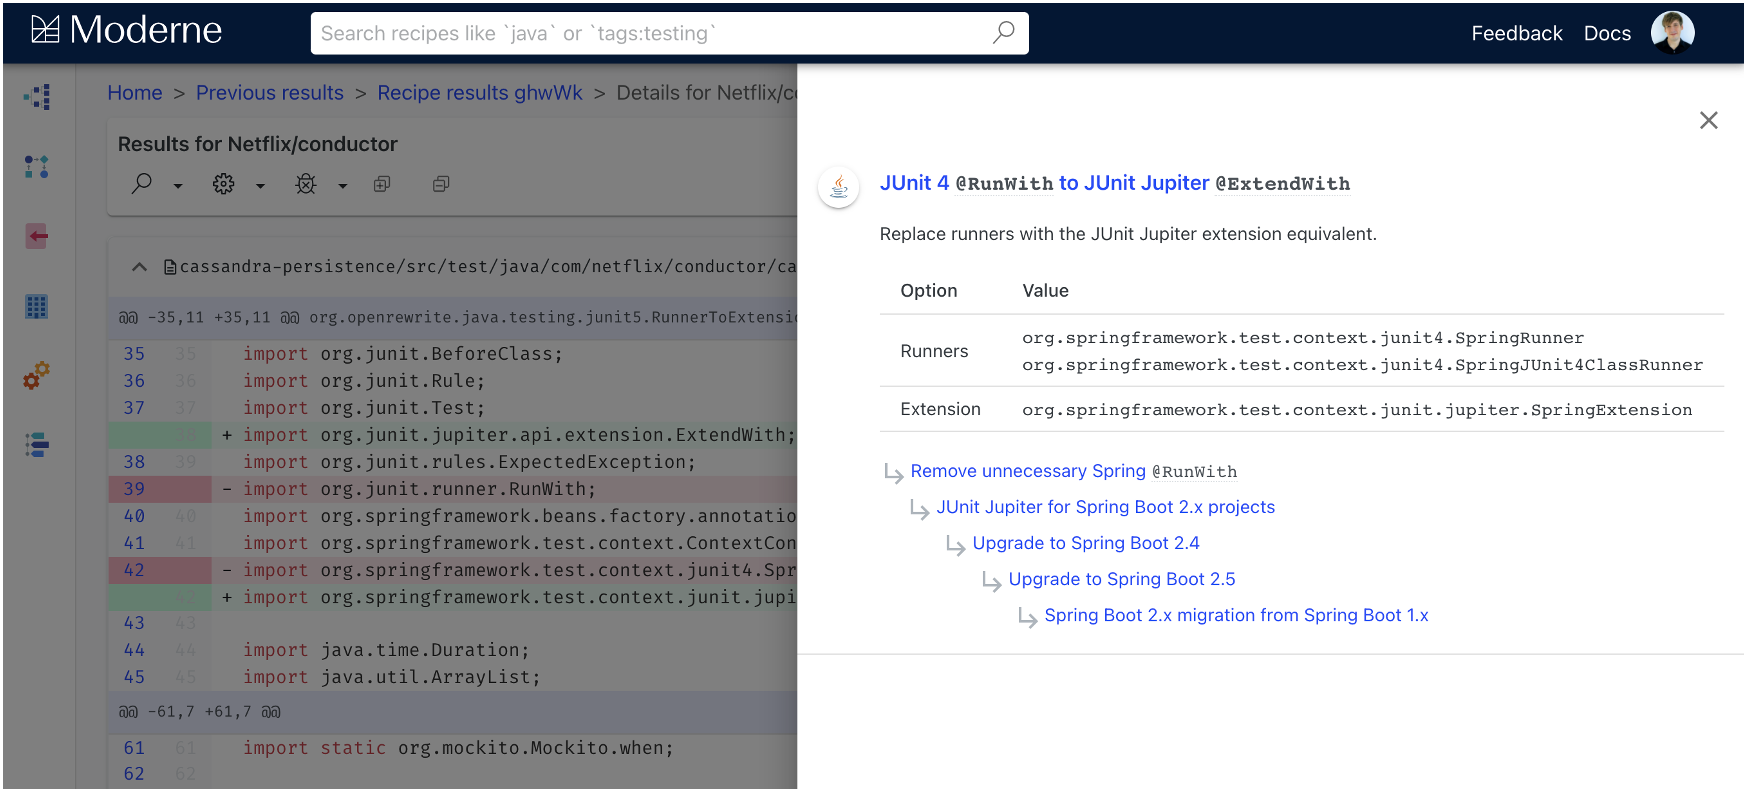Click the removed junit4 Spring import on line 42
The image size is (1744, 792).
click(x=519, y=570)
